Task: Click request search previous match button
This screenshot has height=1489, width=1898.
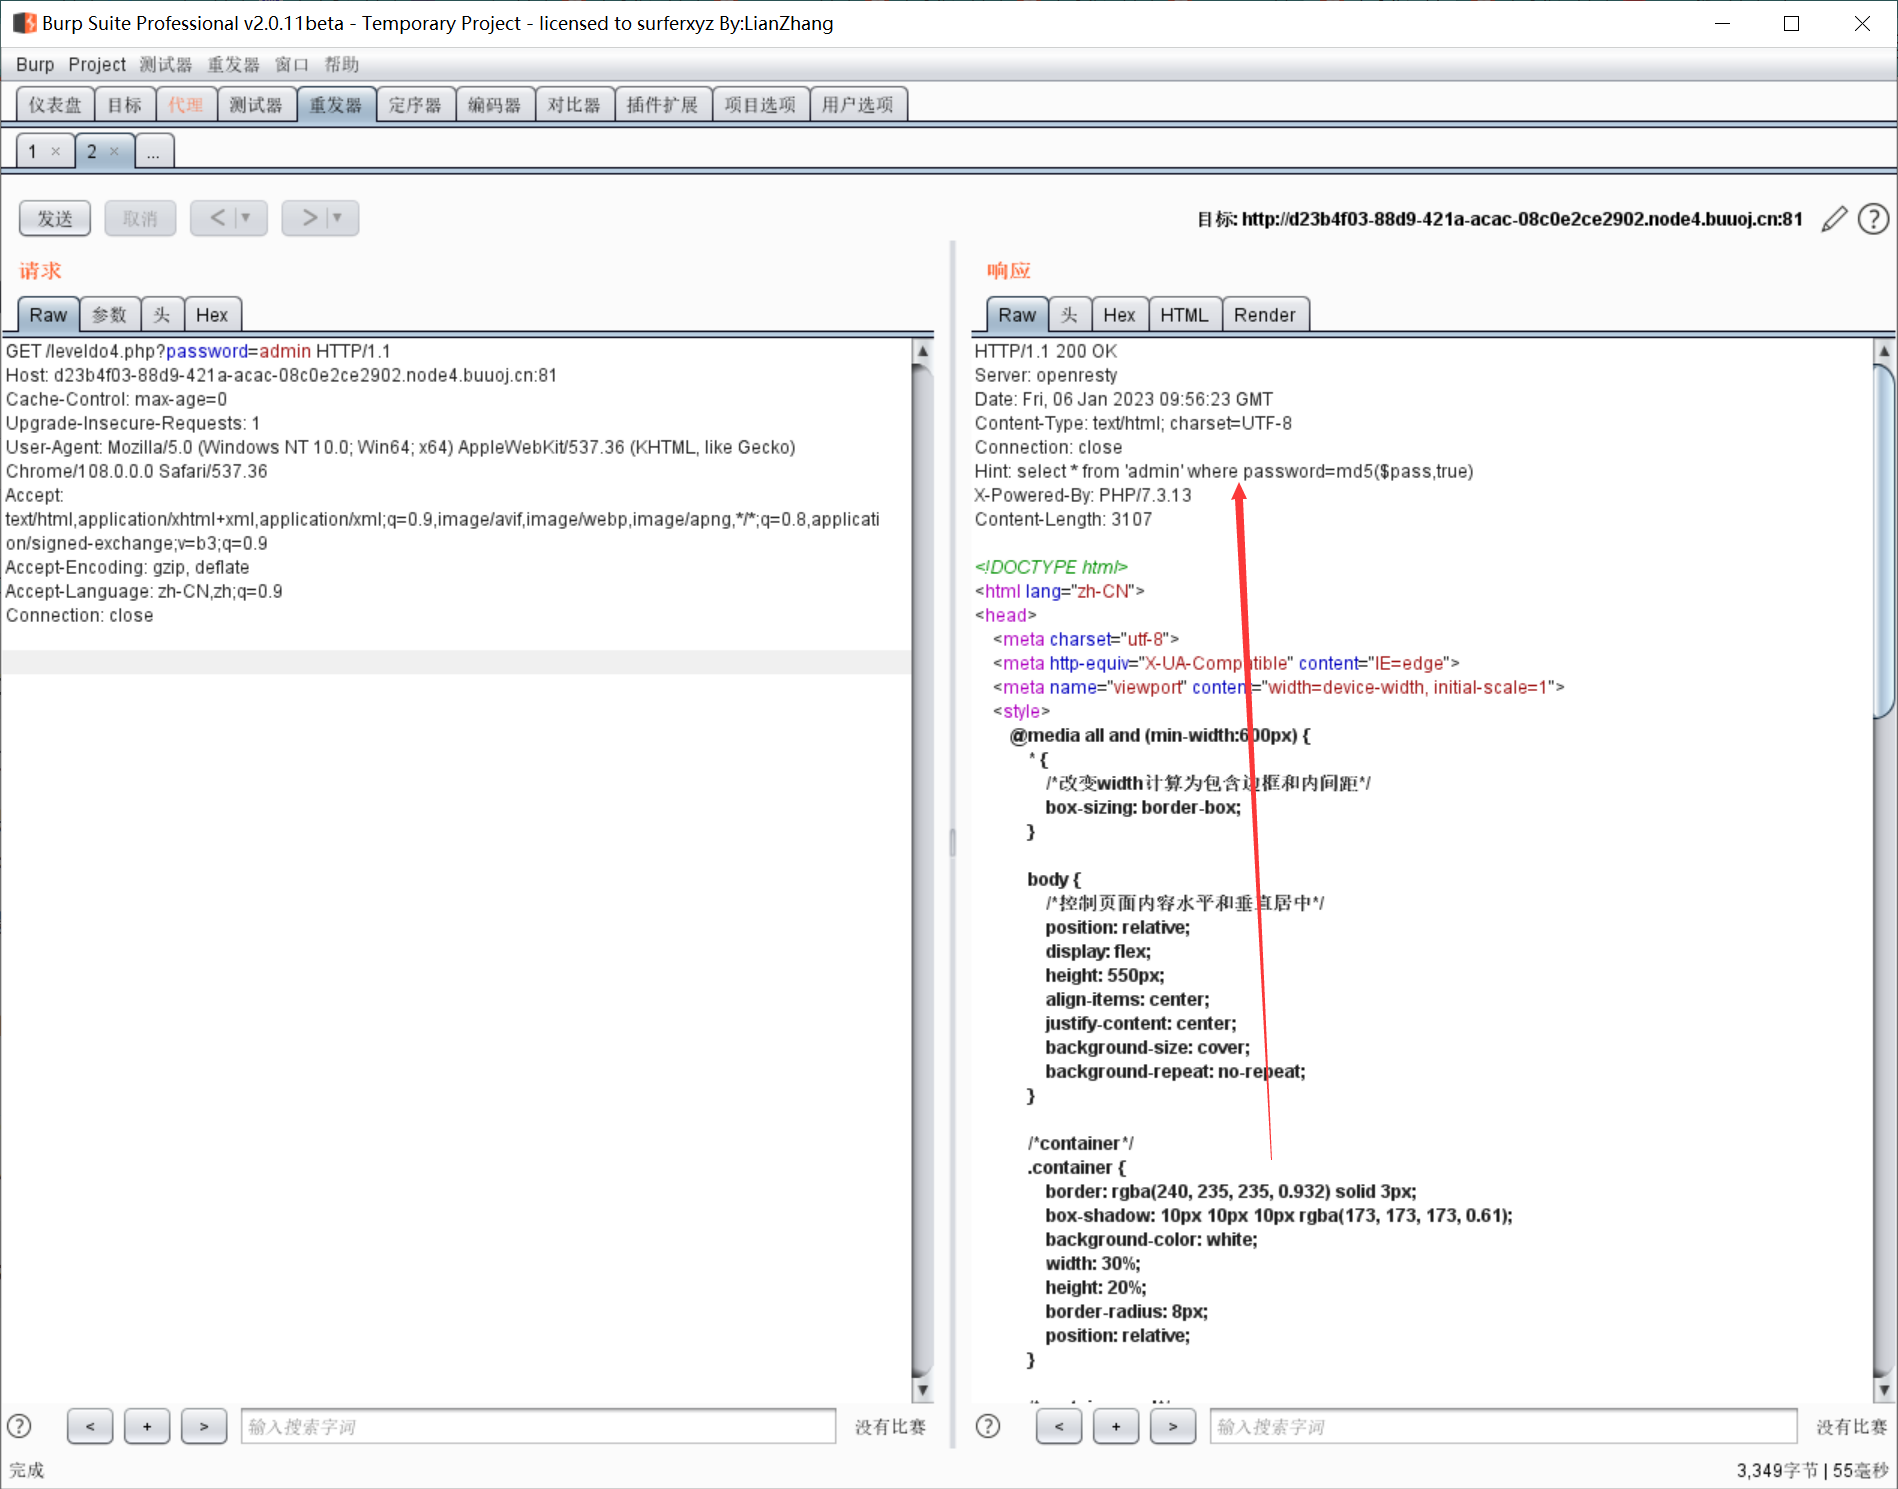Action: (x=90, y=1426)
